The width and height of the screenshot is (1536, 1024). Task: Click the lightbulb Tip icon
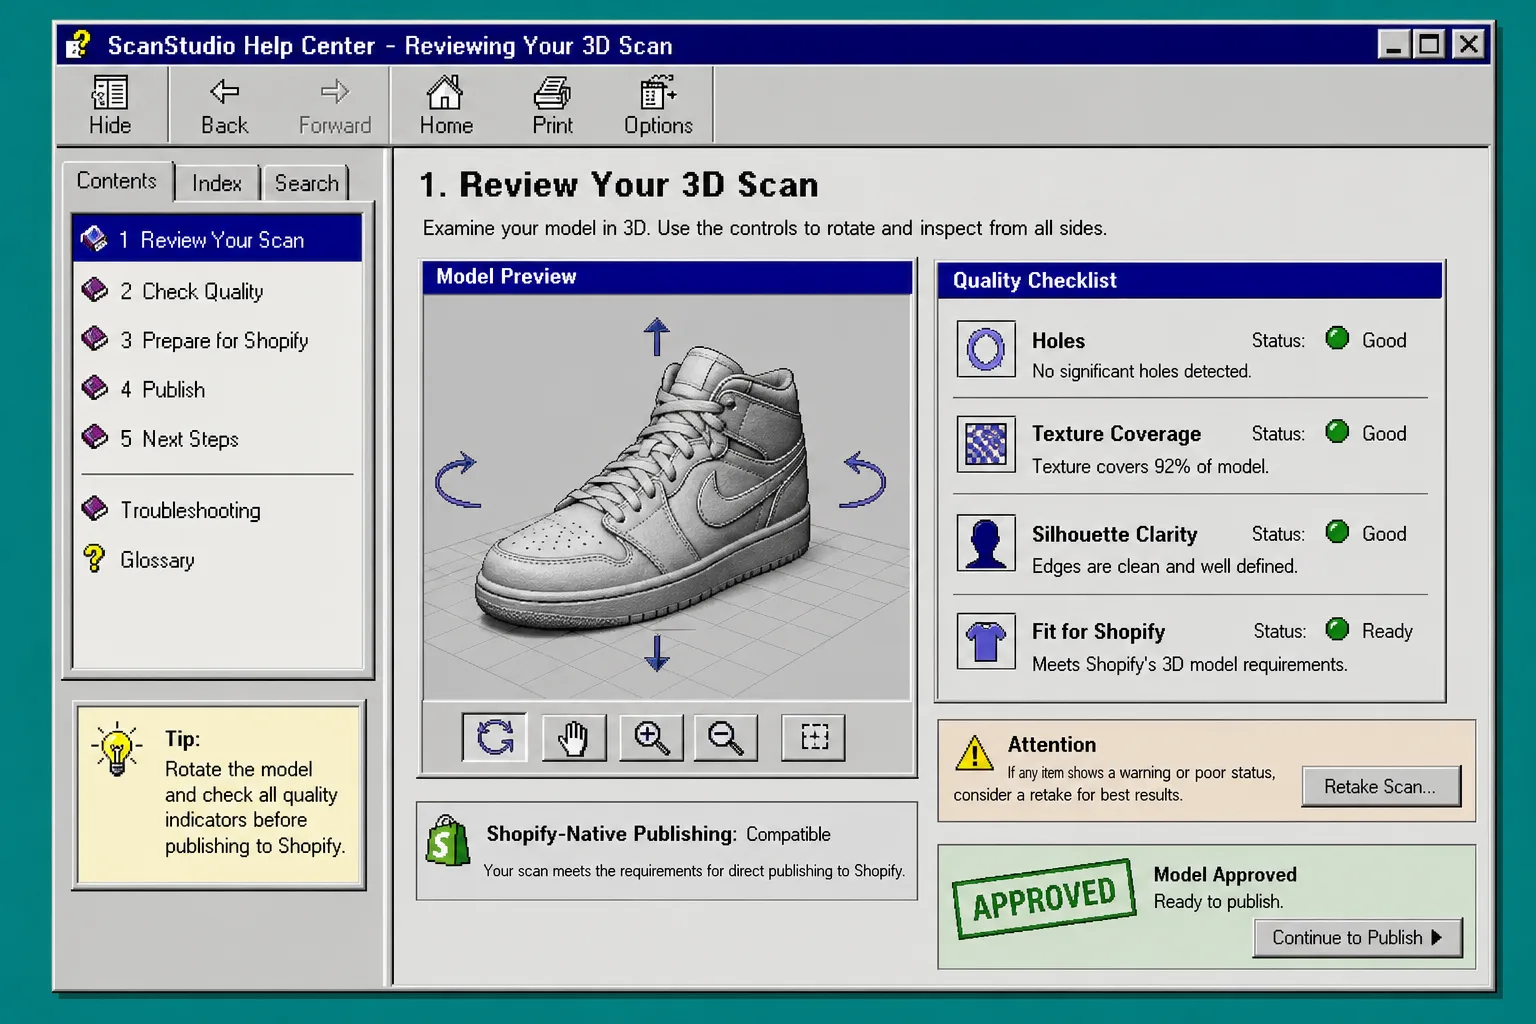pos(117,750)
